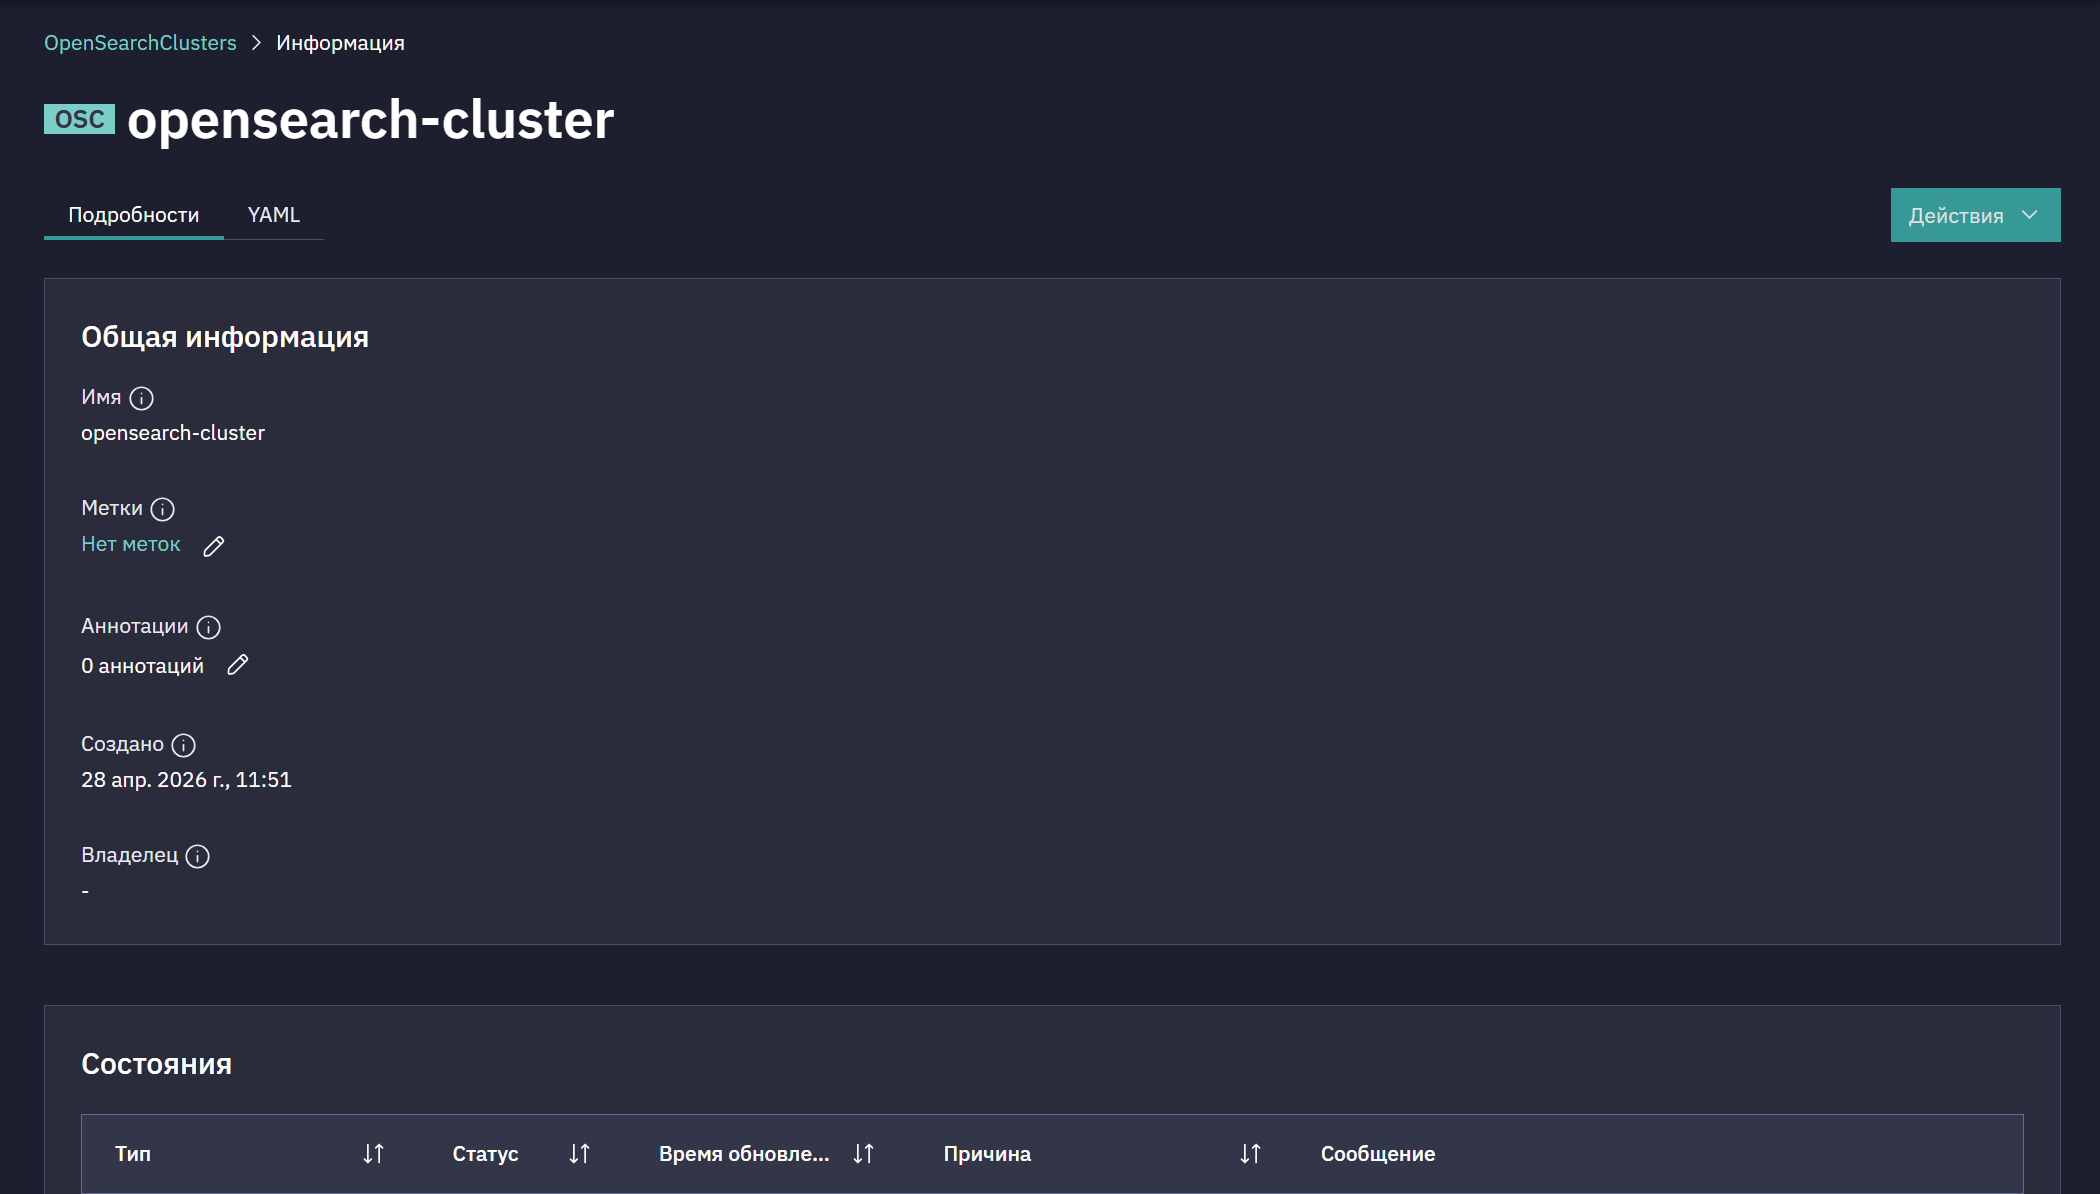
Task: Click the OSC resource badge
Action: click(x=79, y=119)
